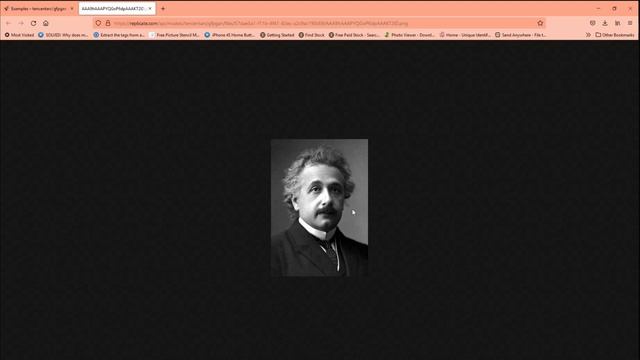Open the Downloads panel
The width and height of the screenshot is (640, 360).
(x=605, y=23)
